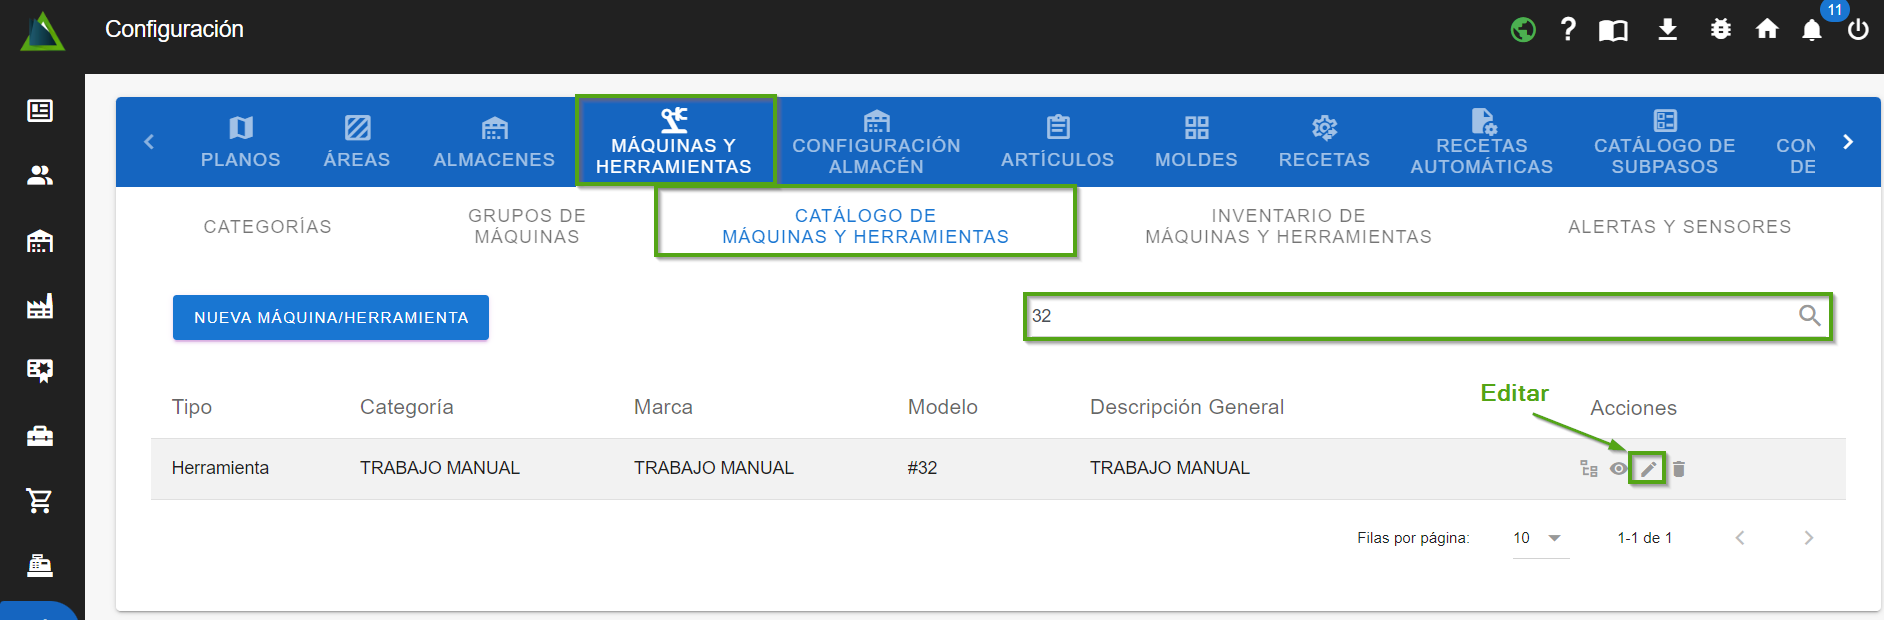Screen dimensions: 1884x620
Task: Open the globe language icon
Action: 1523,30
